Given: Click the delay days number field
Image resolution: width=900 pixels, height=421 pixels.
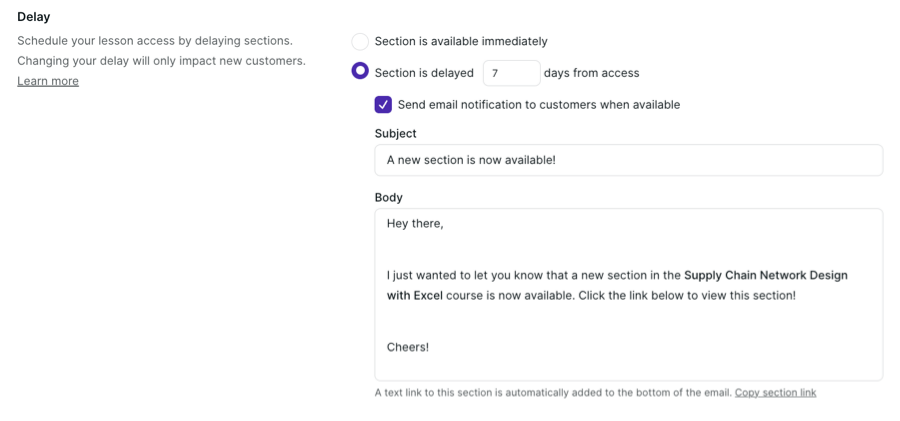Looking at the screenshot, I should (x=510, y=73).
